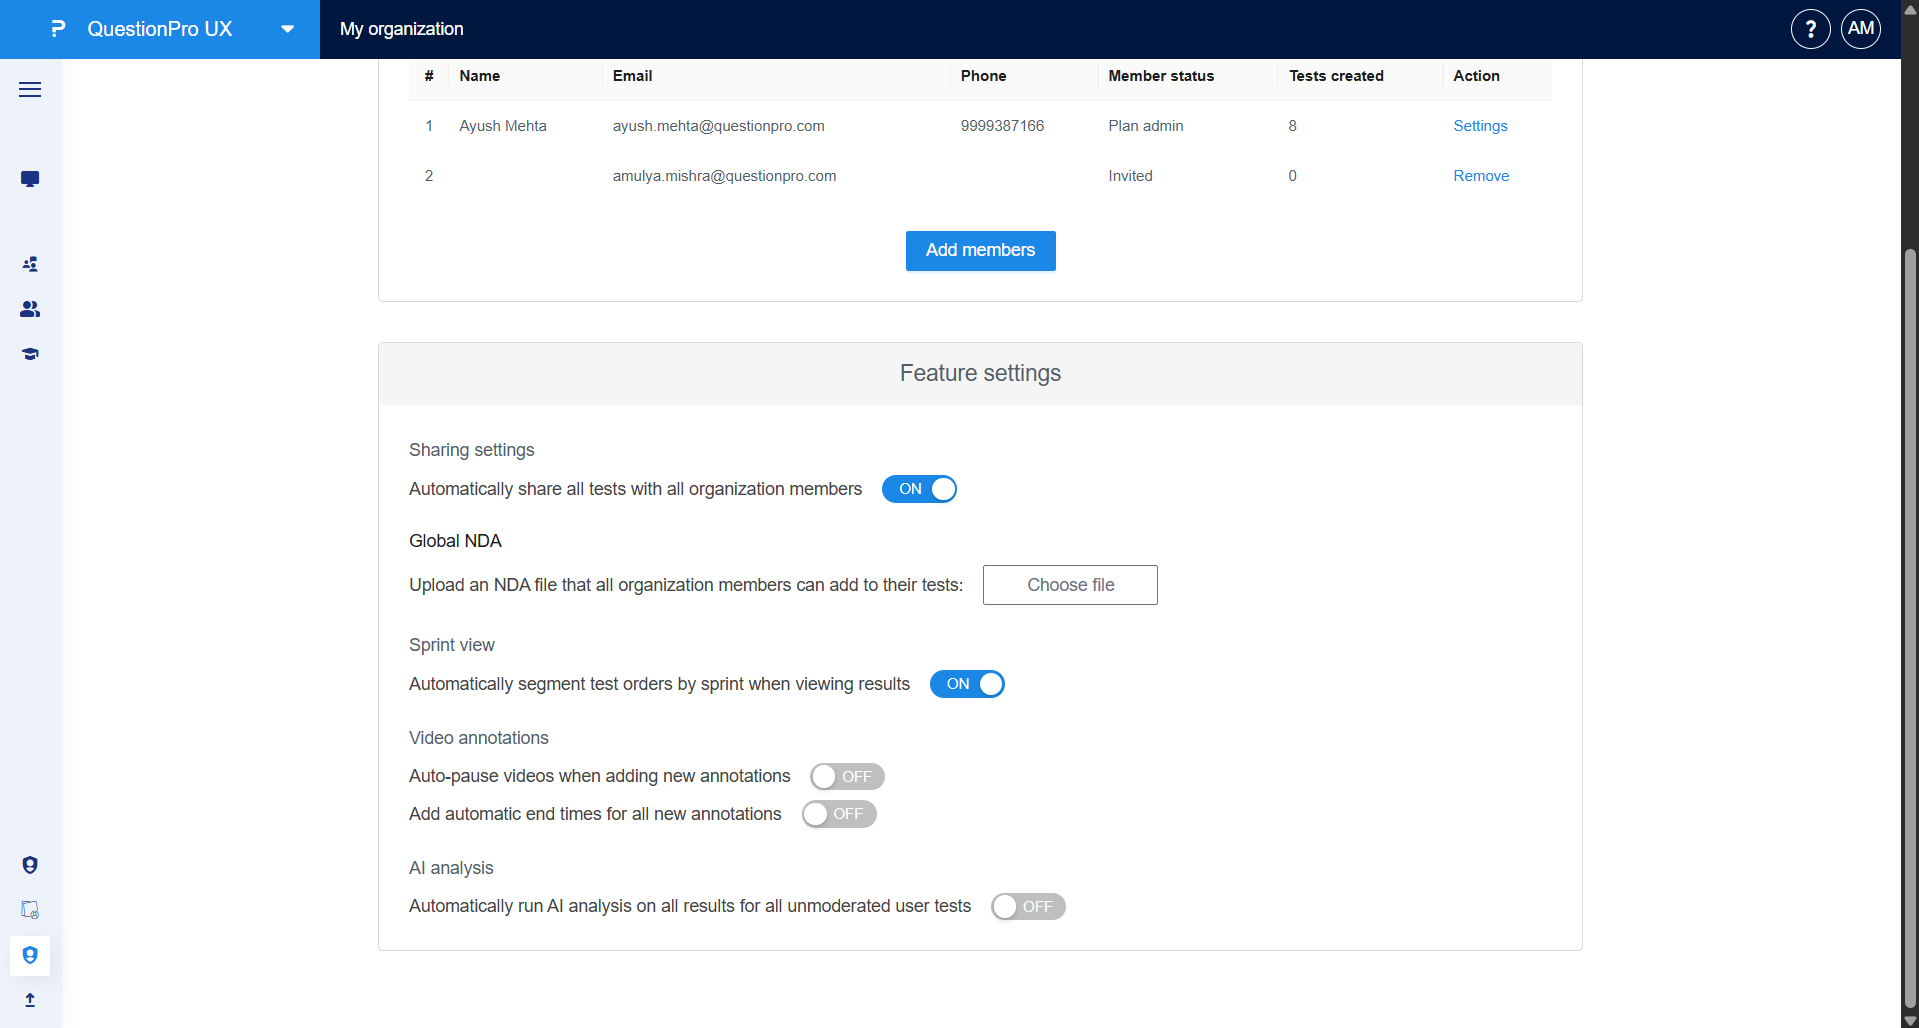
Task: Expand the QuestionPro UX product dropdown
Action: tap(287, 29)
